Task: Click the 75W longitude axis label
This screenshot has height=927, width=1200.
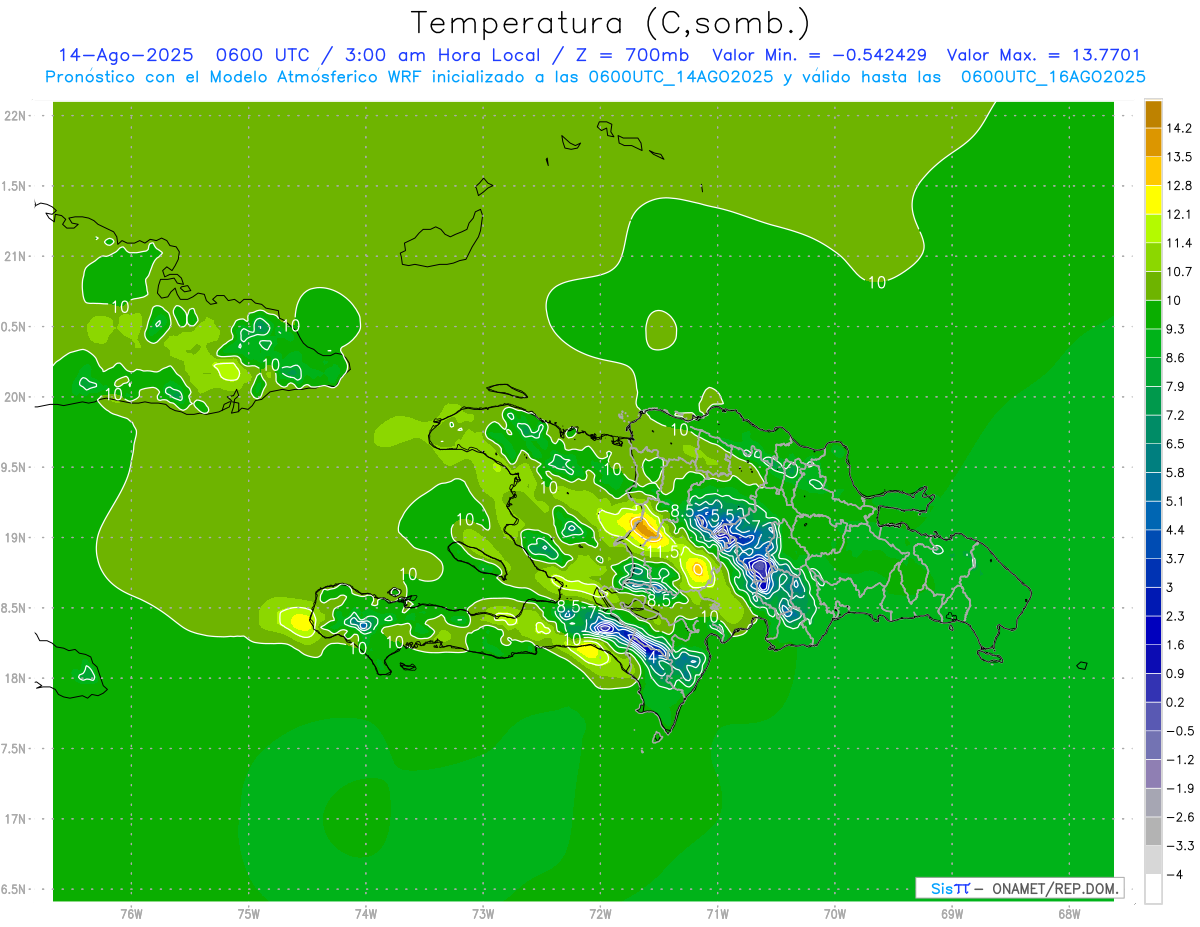Action: tap(248, 913)
